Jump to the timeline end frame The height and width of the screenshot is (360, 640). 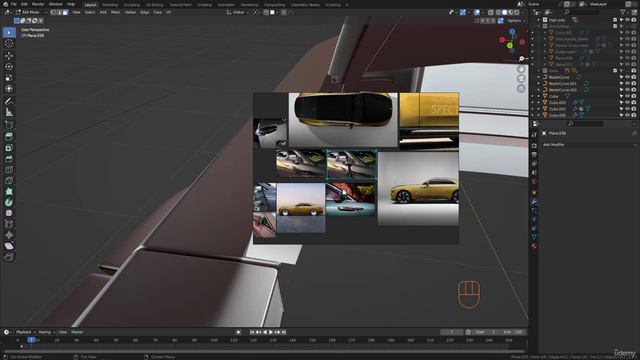[284, 332]
